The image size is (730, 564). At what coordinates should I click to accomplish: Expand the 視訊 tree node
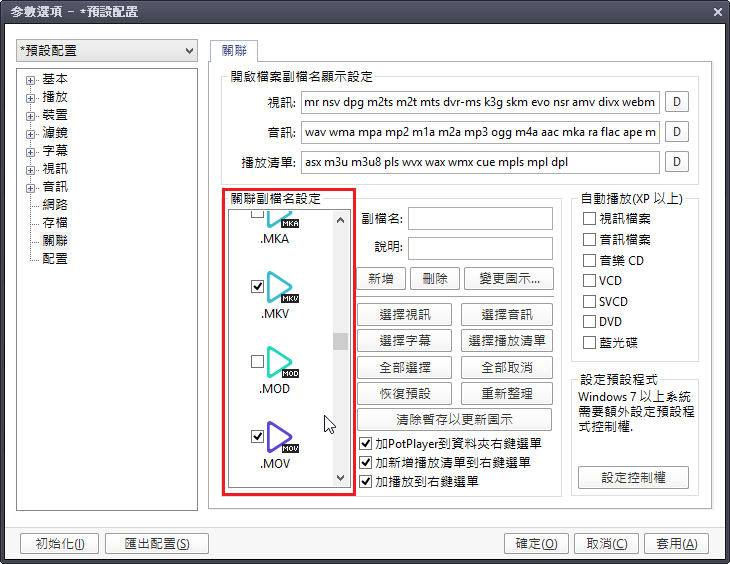coord(30,170)
